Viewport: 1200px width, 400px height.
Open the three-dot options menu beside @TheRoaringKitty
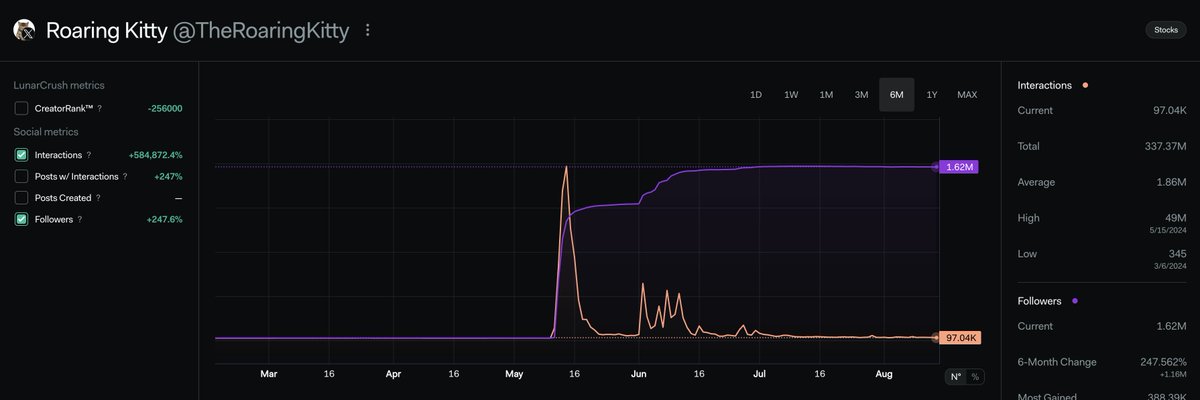pos(368,30)
